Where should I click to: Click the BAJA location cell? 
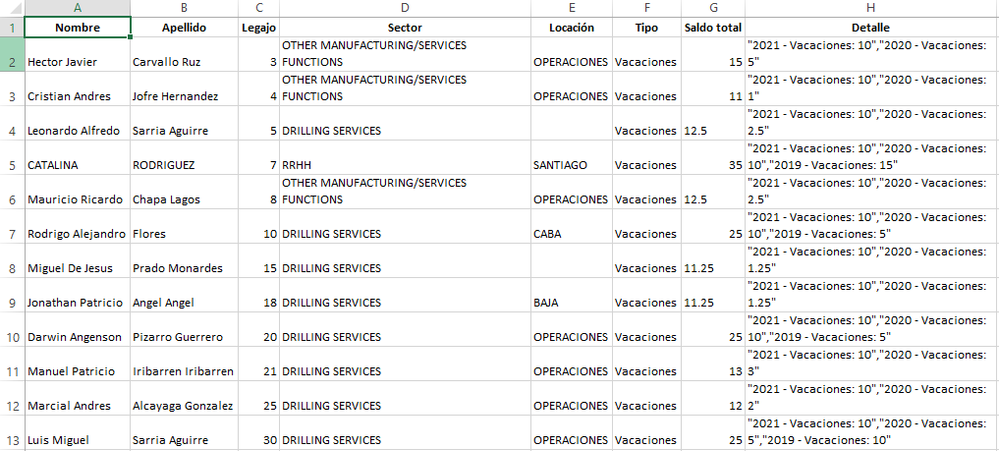click(x=571, y=295)
